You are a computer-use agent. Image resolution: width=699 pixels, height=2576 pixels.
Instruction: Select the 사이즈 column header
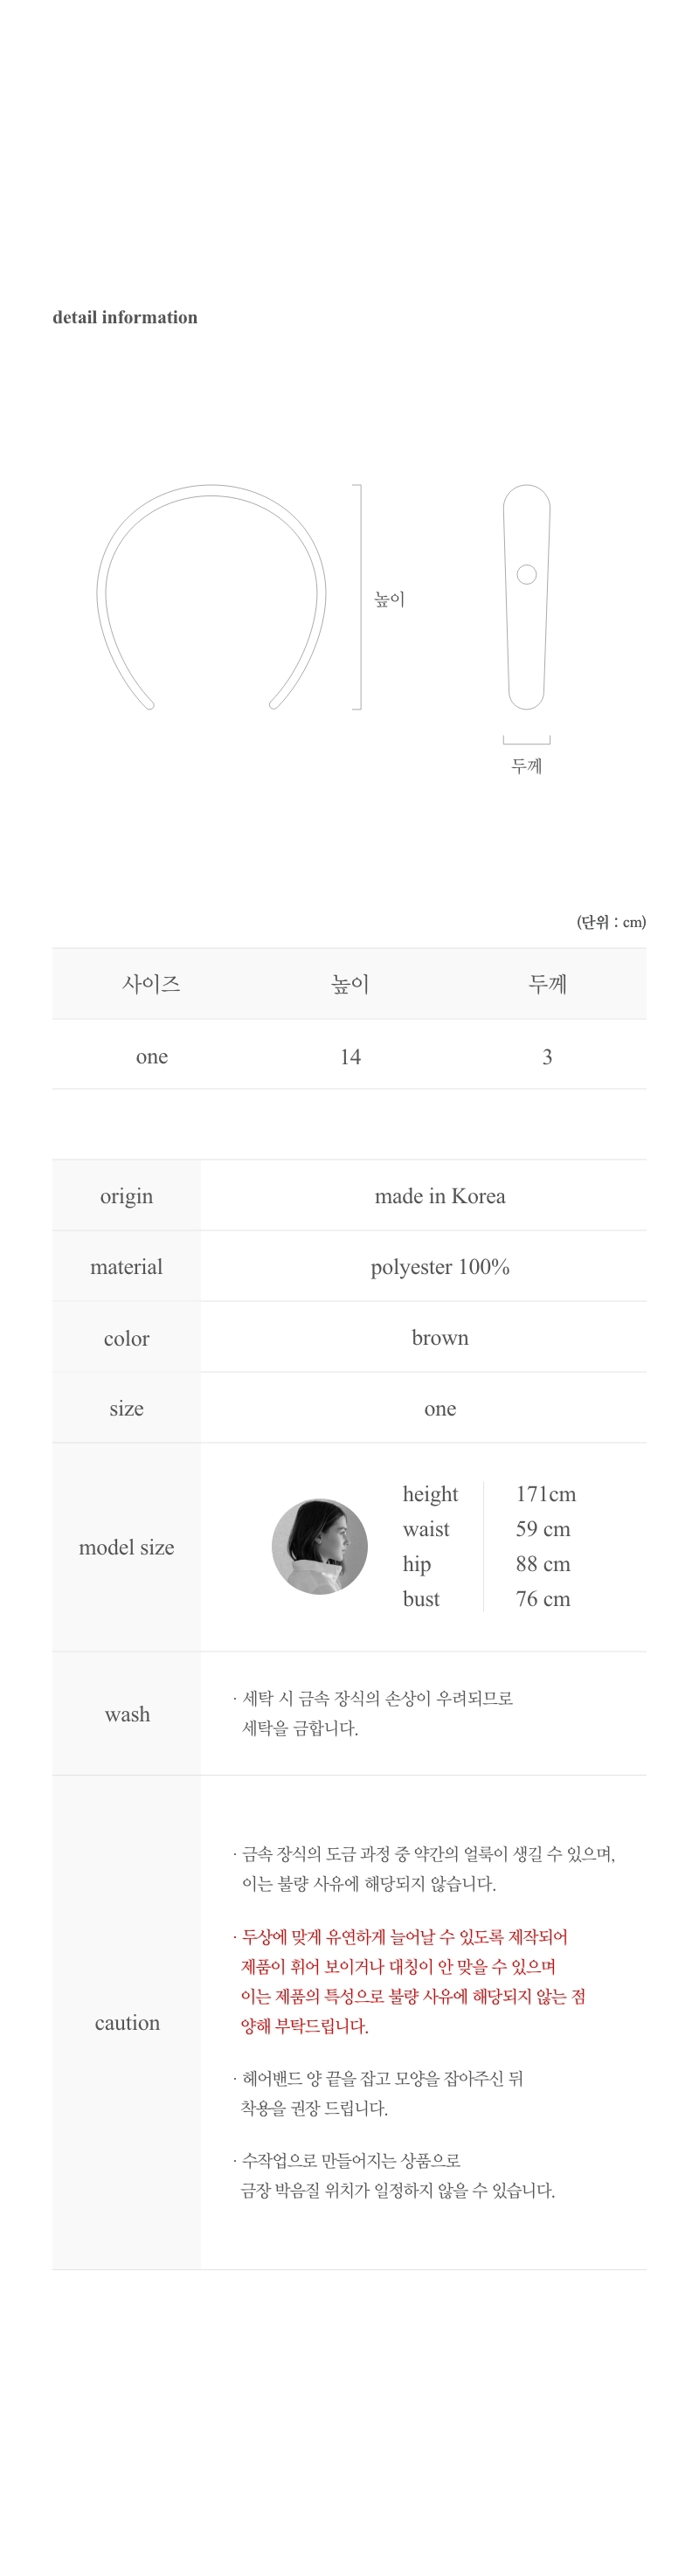tap(151, 984)
